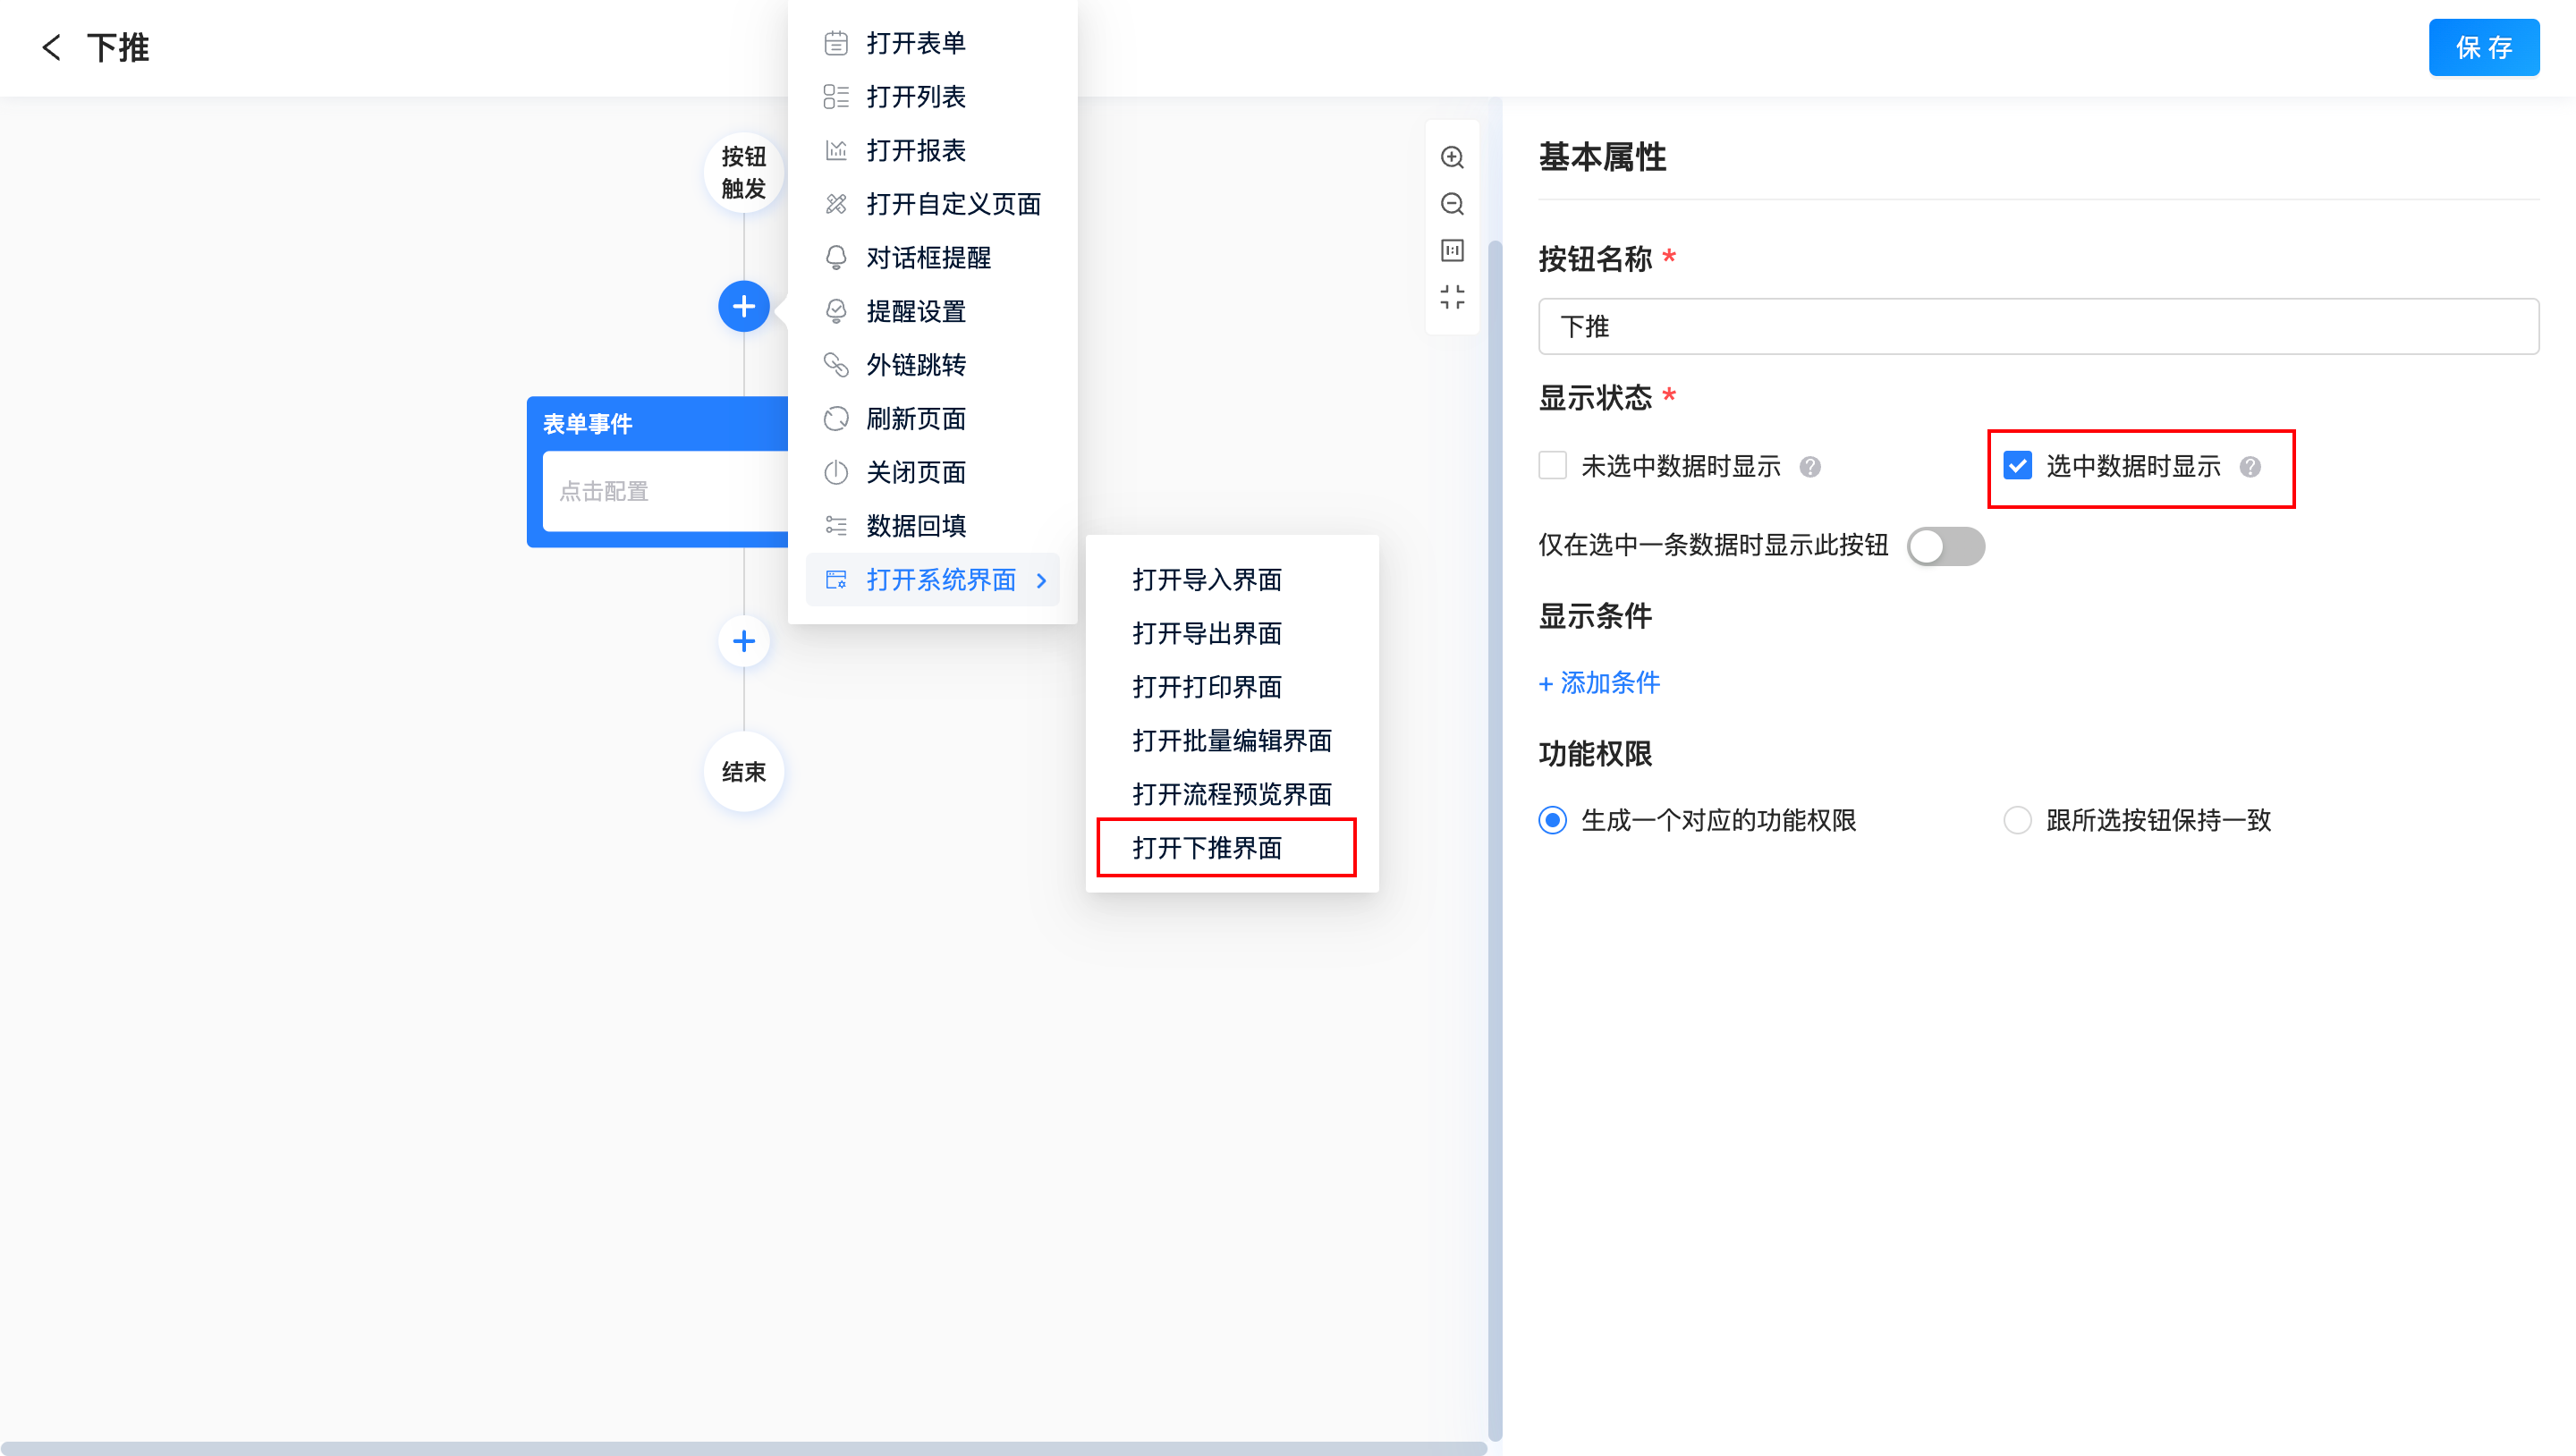Check the 未选中数据时显示 checkbox

[1552, 466]
